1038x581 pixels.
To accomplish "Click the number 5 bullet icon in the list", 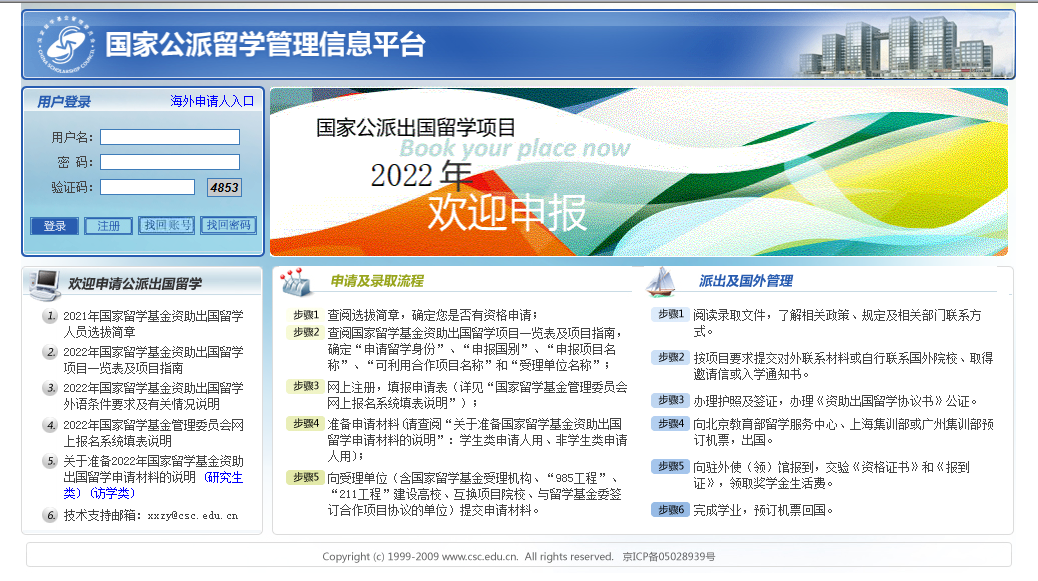I will coord(50,461).
